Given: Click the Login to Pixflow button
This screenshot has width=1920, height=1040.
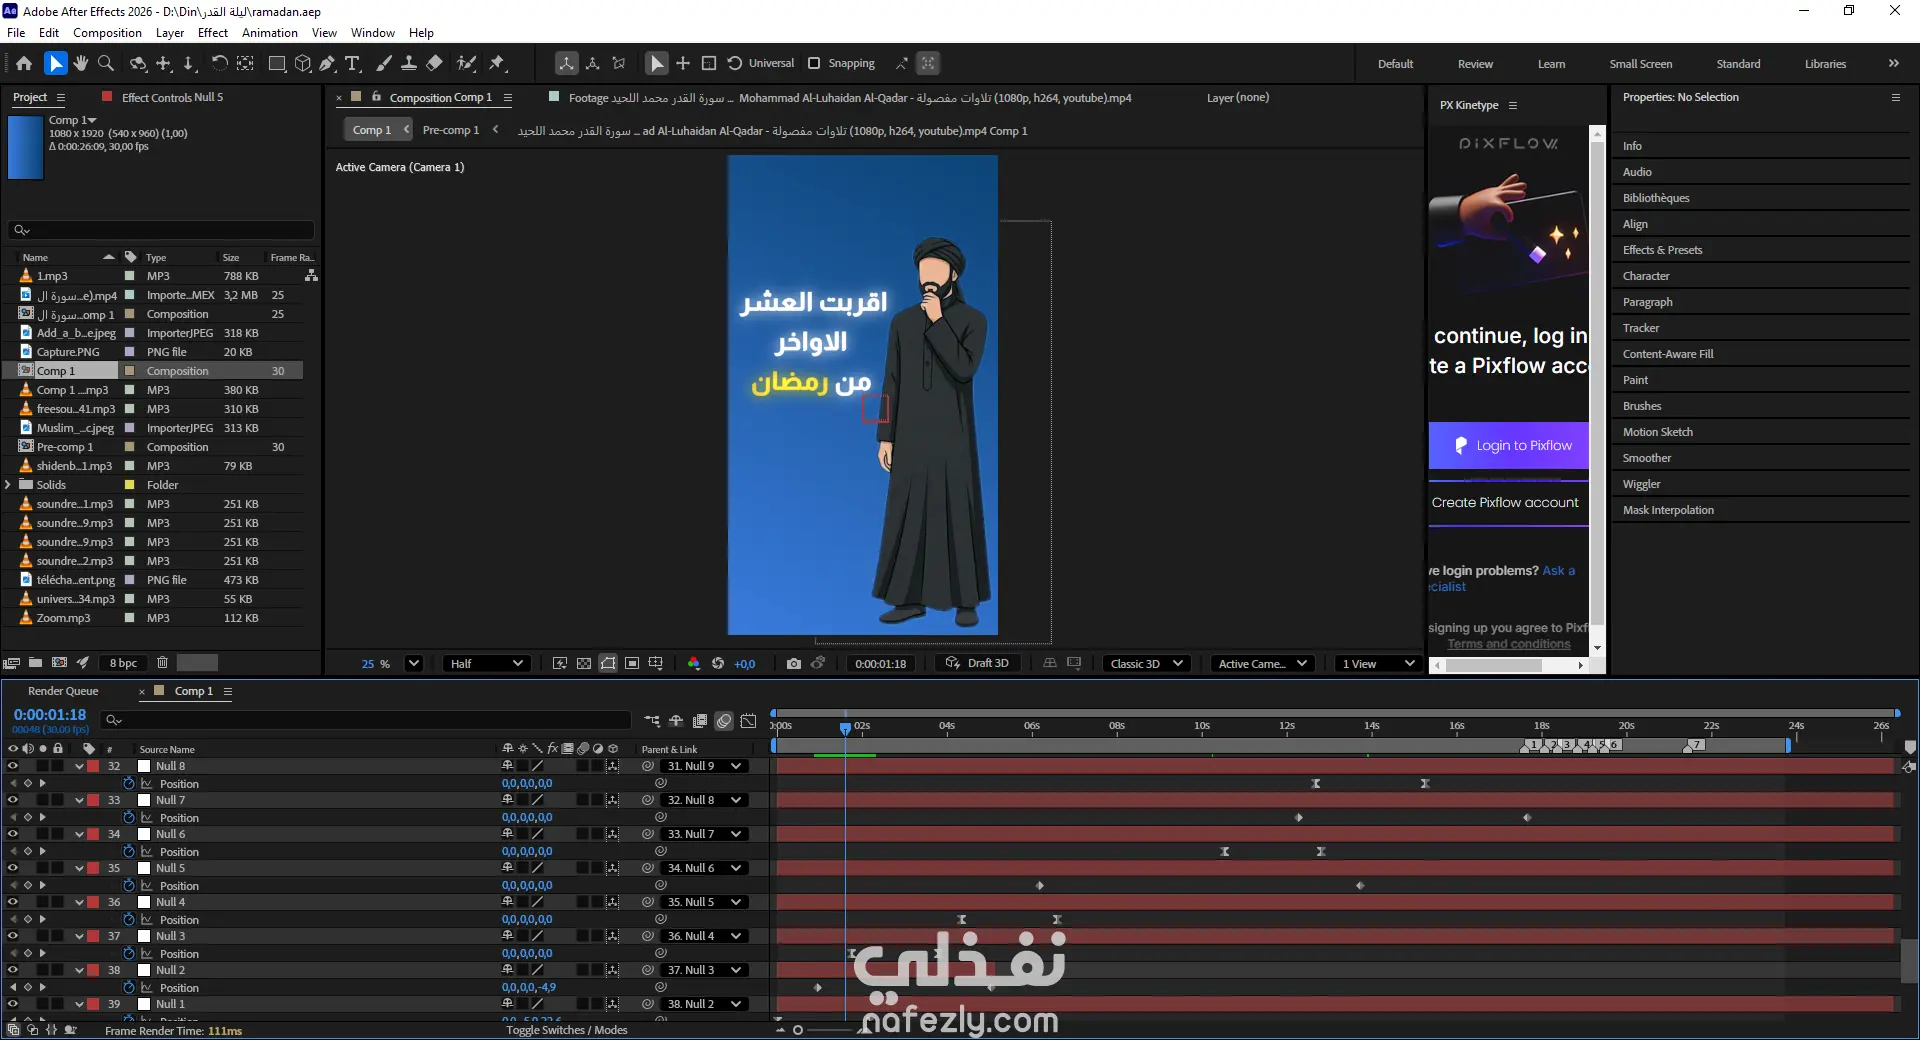Looking at the screenshot, I should (1508, 445).
